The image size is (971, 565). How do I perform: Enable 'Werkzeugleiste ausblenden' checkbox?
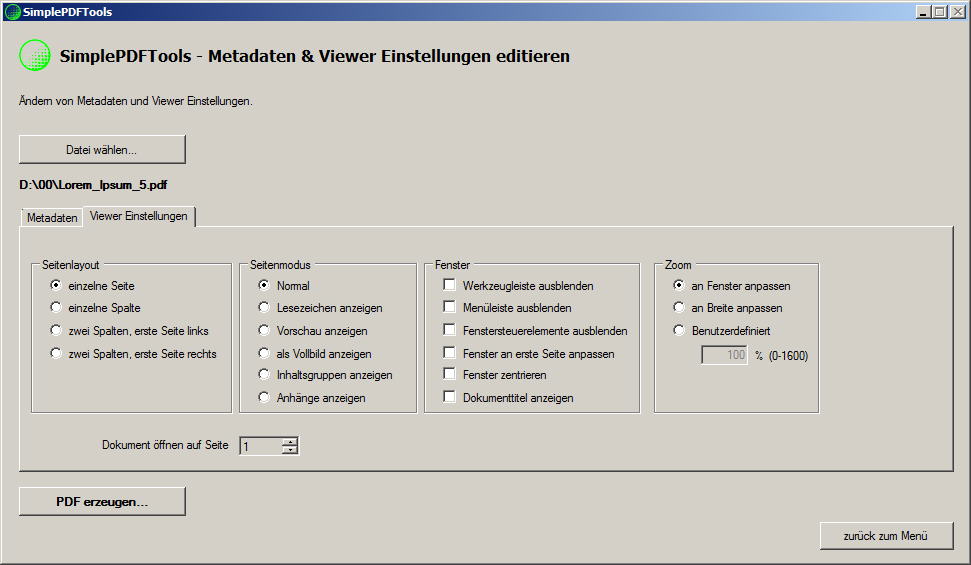point(450,284)
